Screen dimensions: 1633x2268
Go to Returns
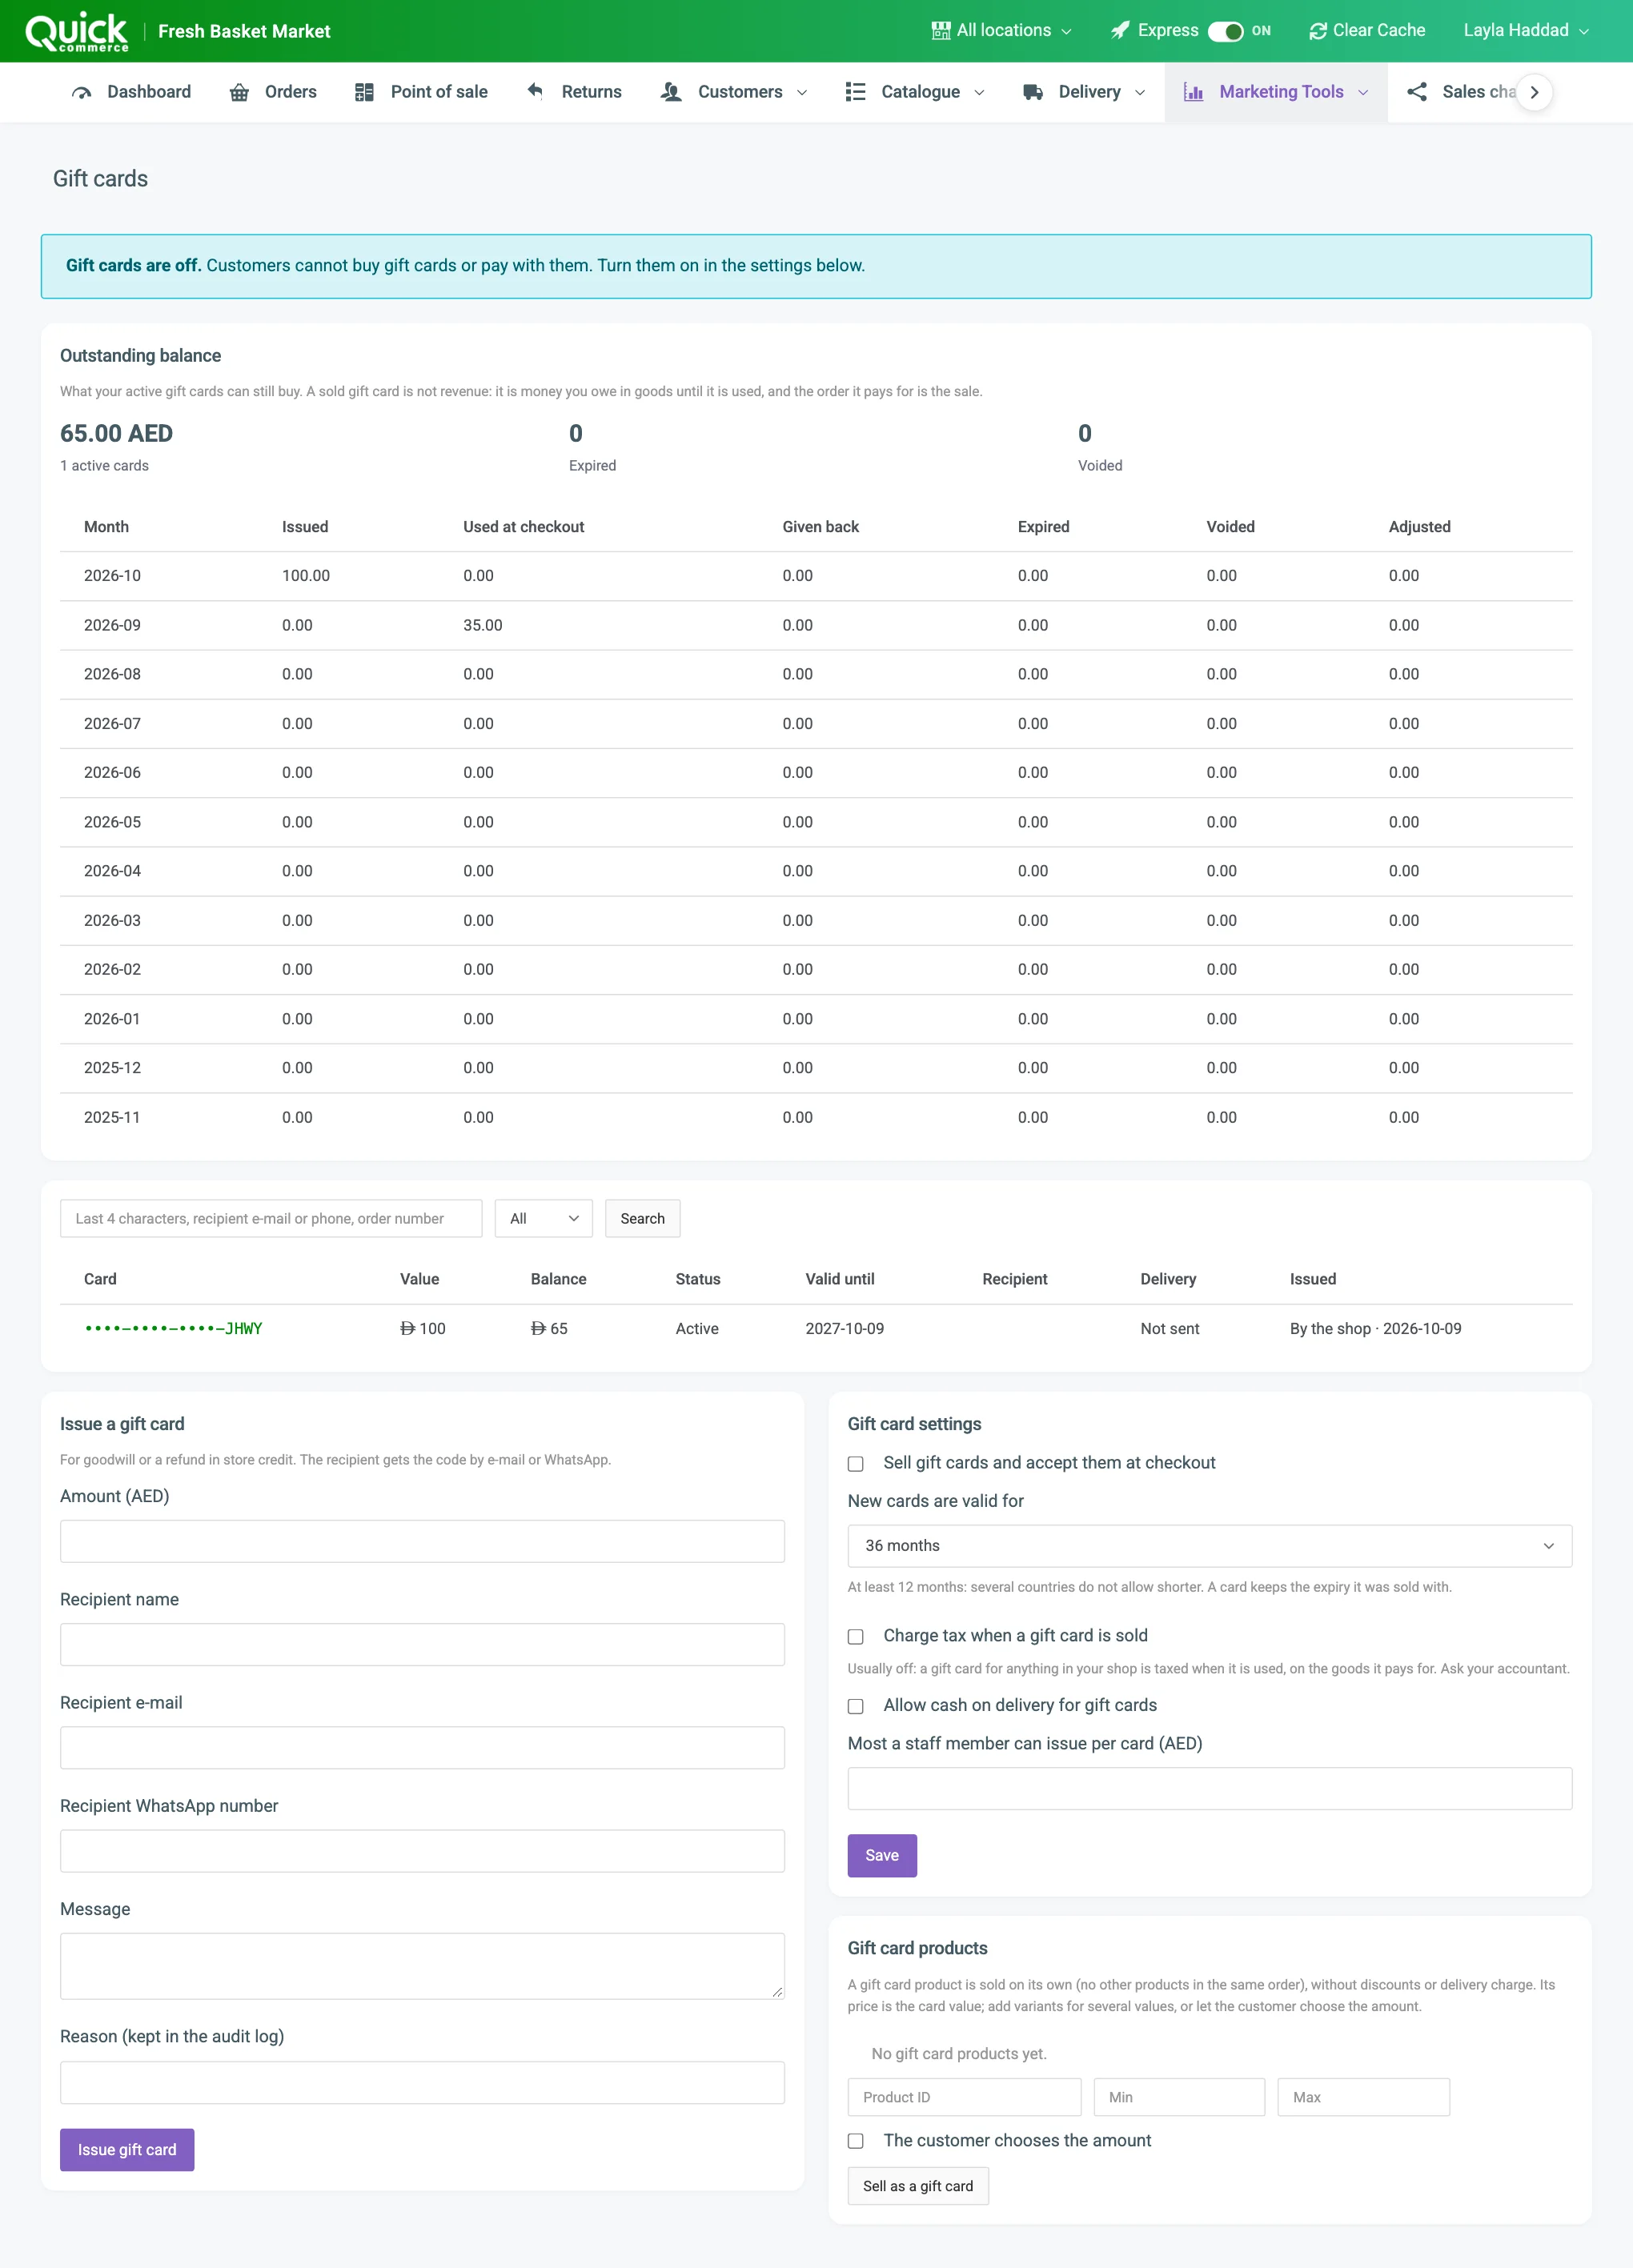click(x=574, y=92)
